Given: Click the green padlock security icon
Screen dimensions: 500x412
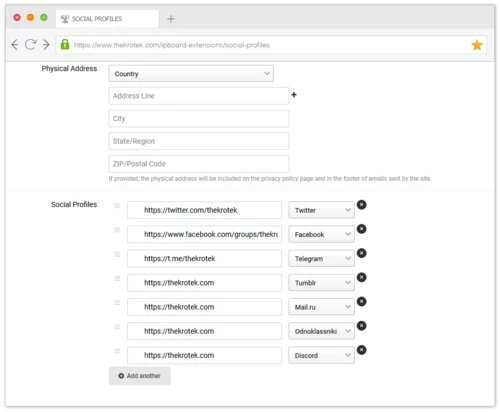Looking at the screenshot, I should pos(65,44).
